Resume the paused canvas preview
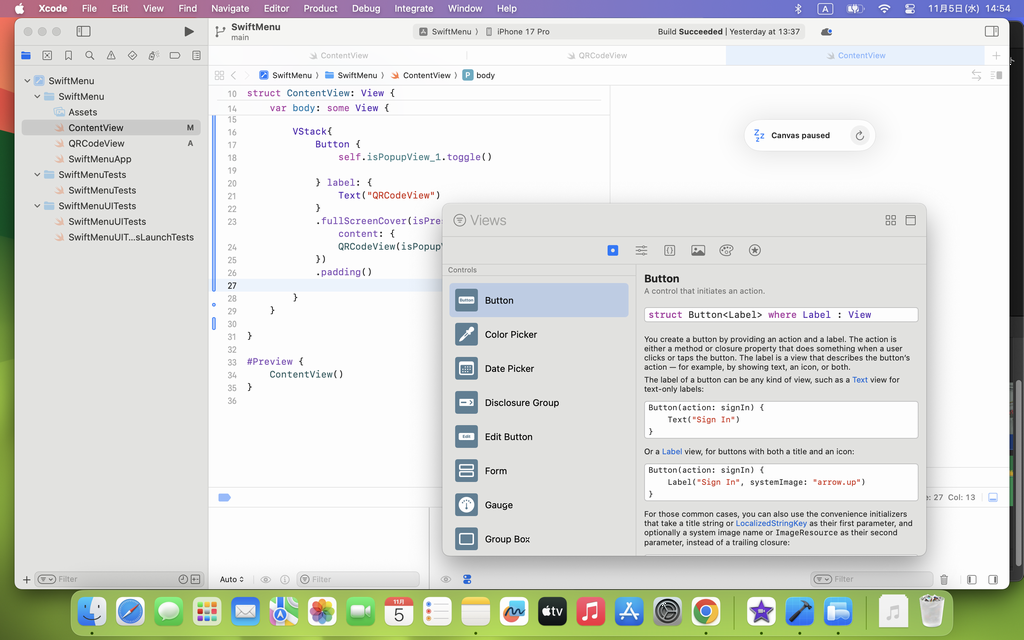 tap(859, 136)
